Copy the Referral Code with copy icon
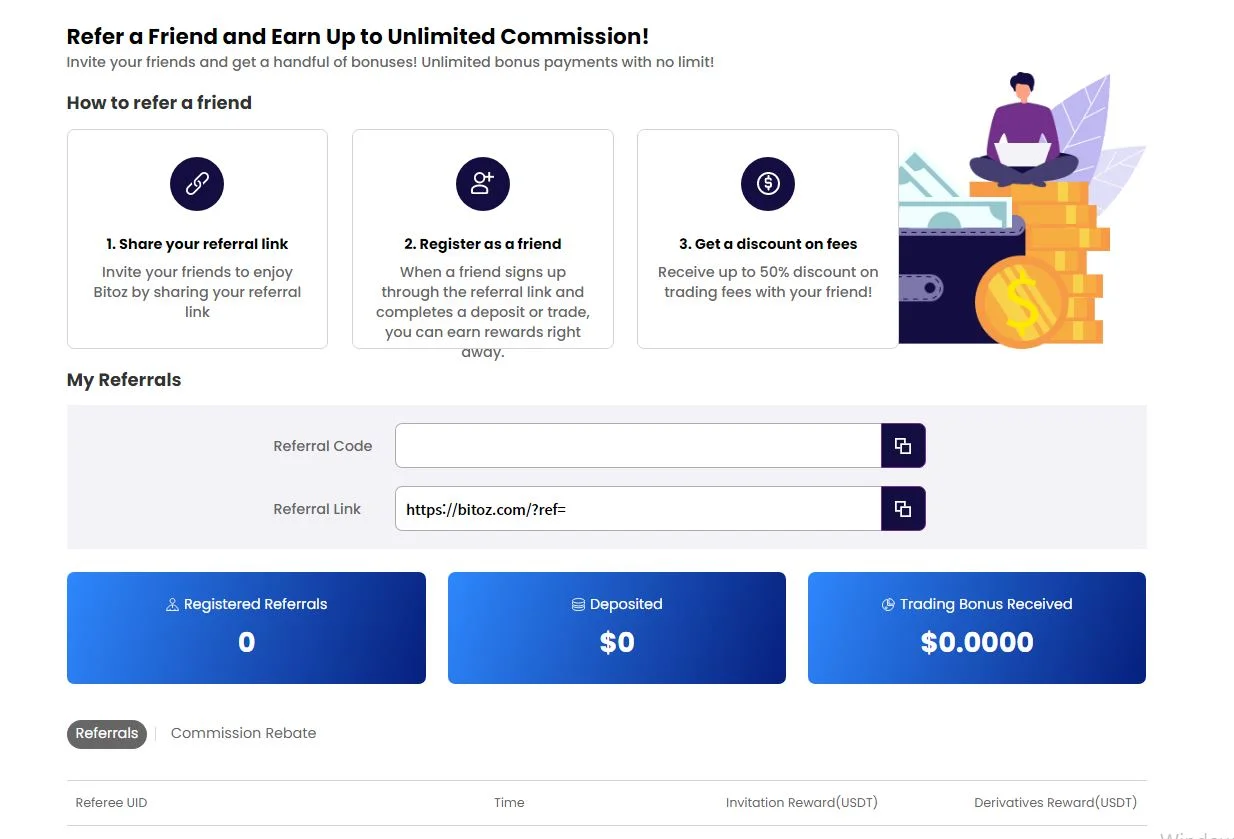Screen dimensions: 1234x839 point(903,446)
